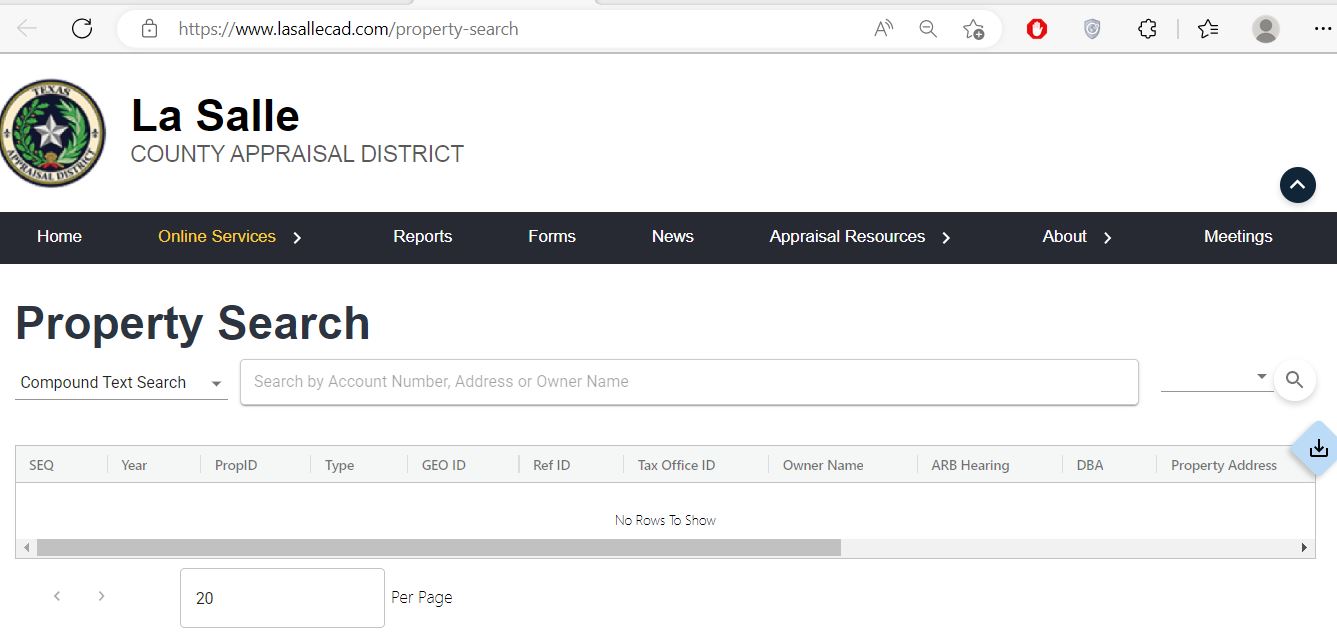Go to the Forms page
Image resolution: width=1337 pixels, height=635 pixels.
coord(551,237)
